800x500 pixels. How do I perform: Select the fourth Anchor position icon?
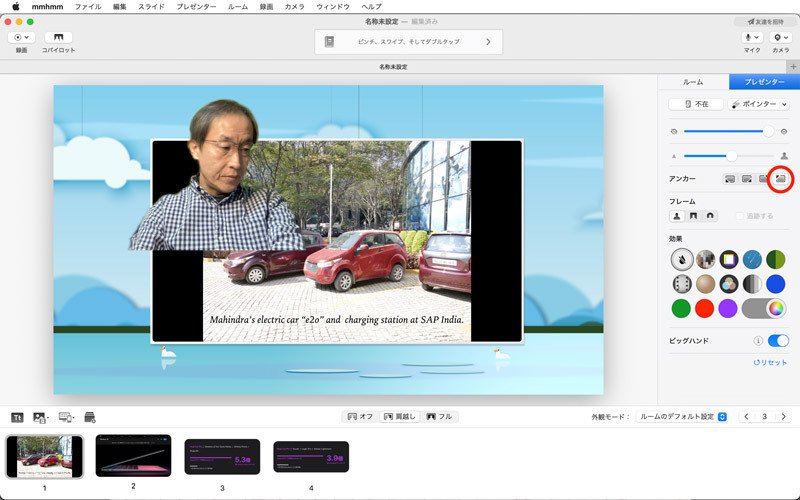pos(780,179)
